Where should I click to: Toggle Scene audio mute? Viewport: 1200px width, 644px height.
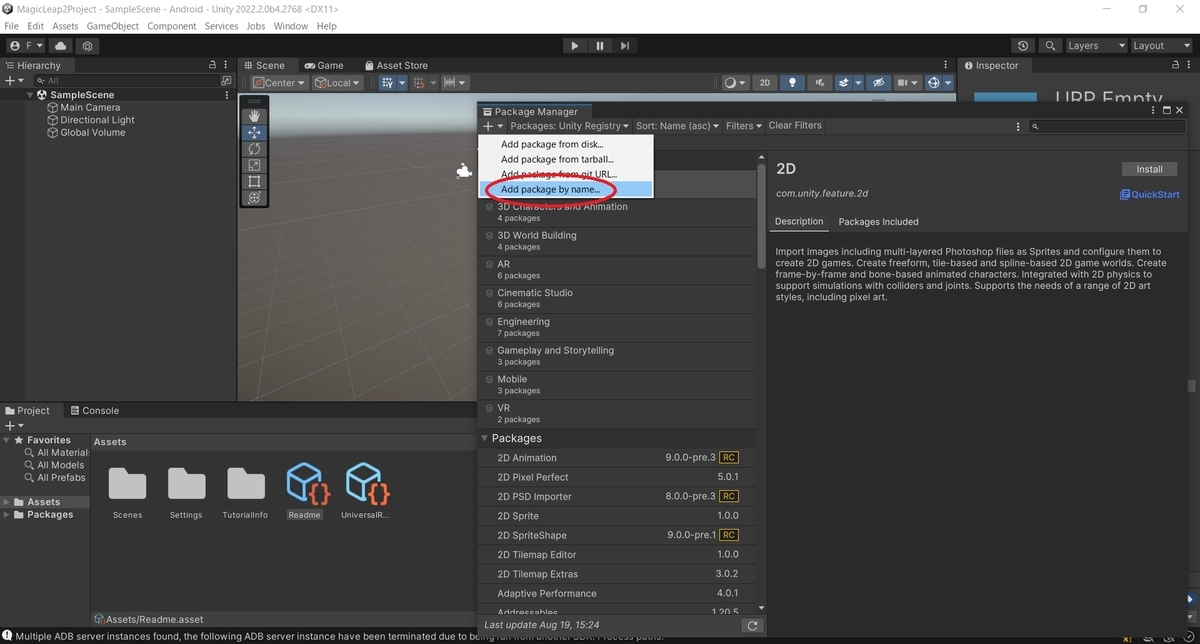[819, 83]
